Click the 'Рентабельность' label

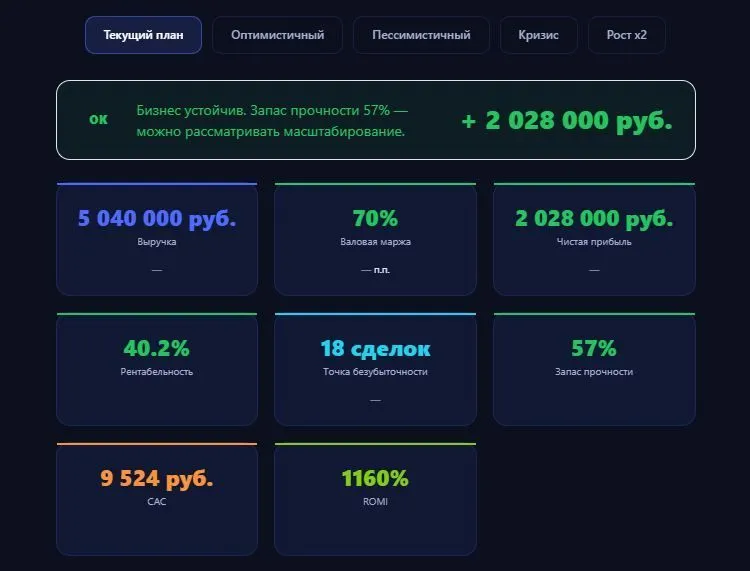click(x=157, y=372)
